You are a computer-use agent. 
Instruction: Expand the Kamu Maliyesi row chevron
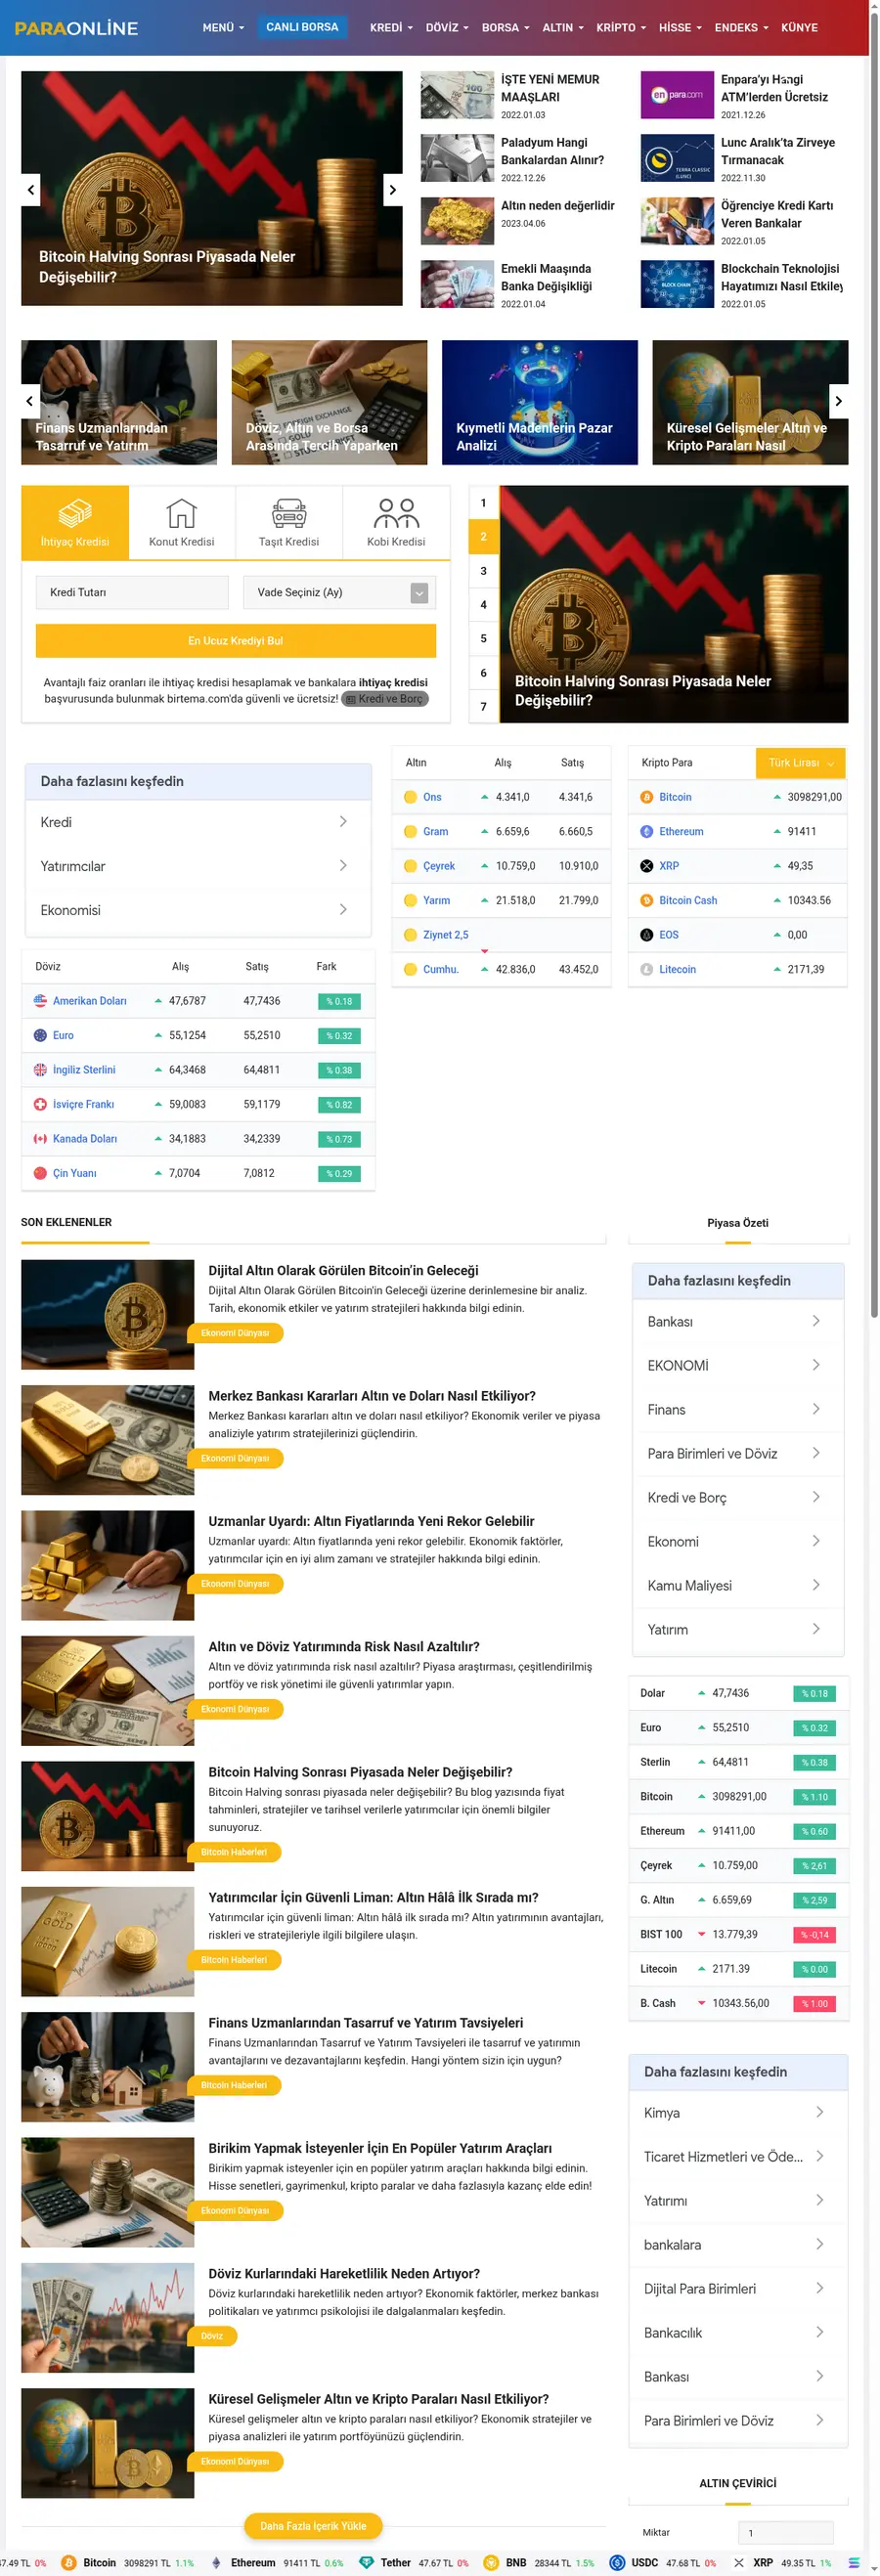click(816, 1585)
